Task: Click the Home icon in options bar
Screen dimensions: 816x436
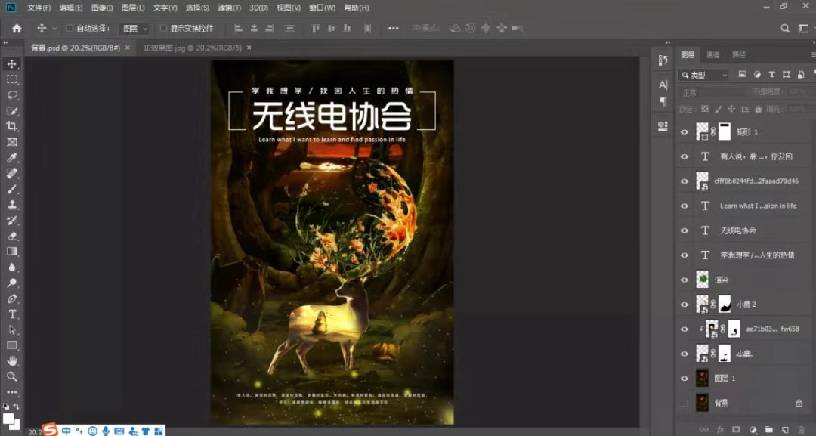Action: coord(17,28)
